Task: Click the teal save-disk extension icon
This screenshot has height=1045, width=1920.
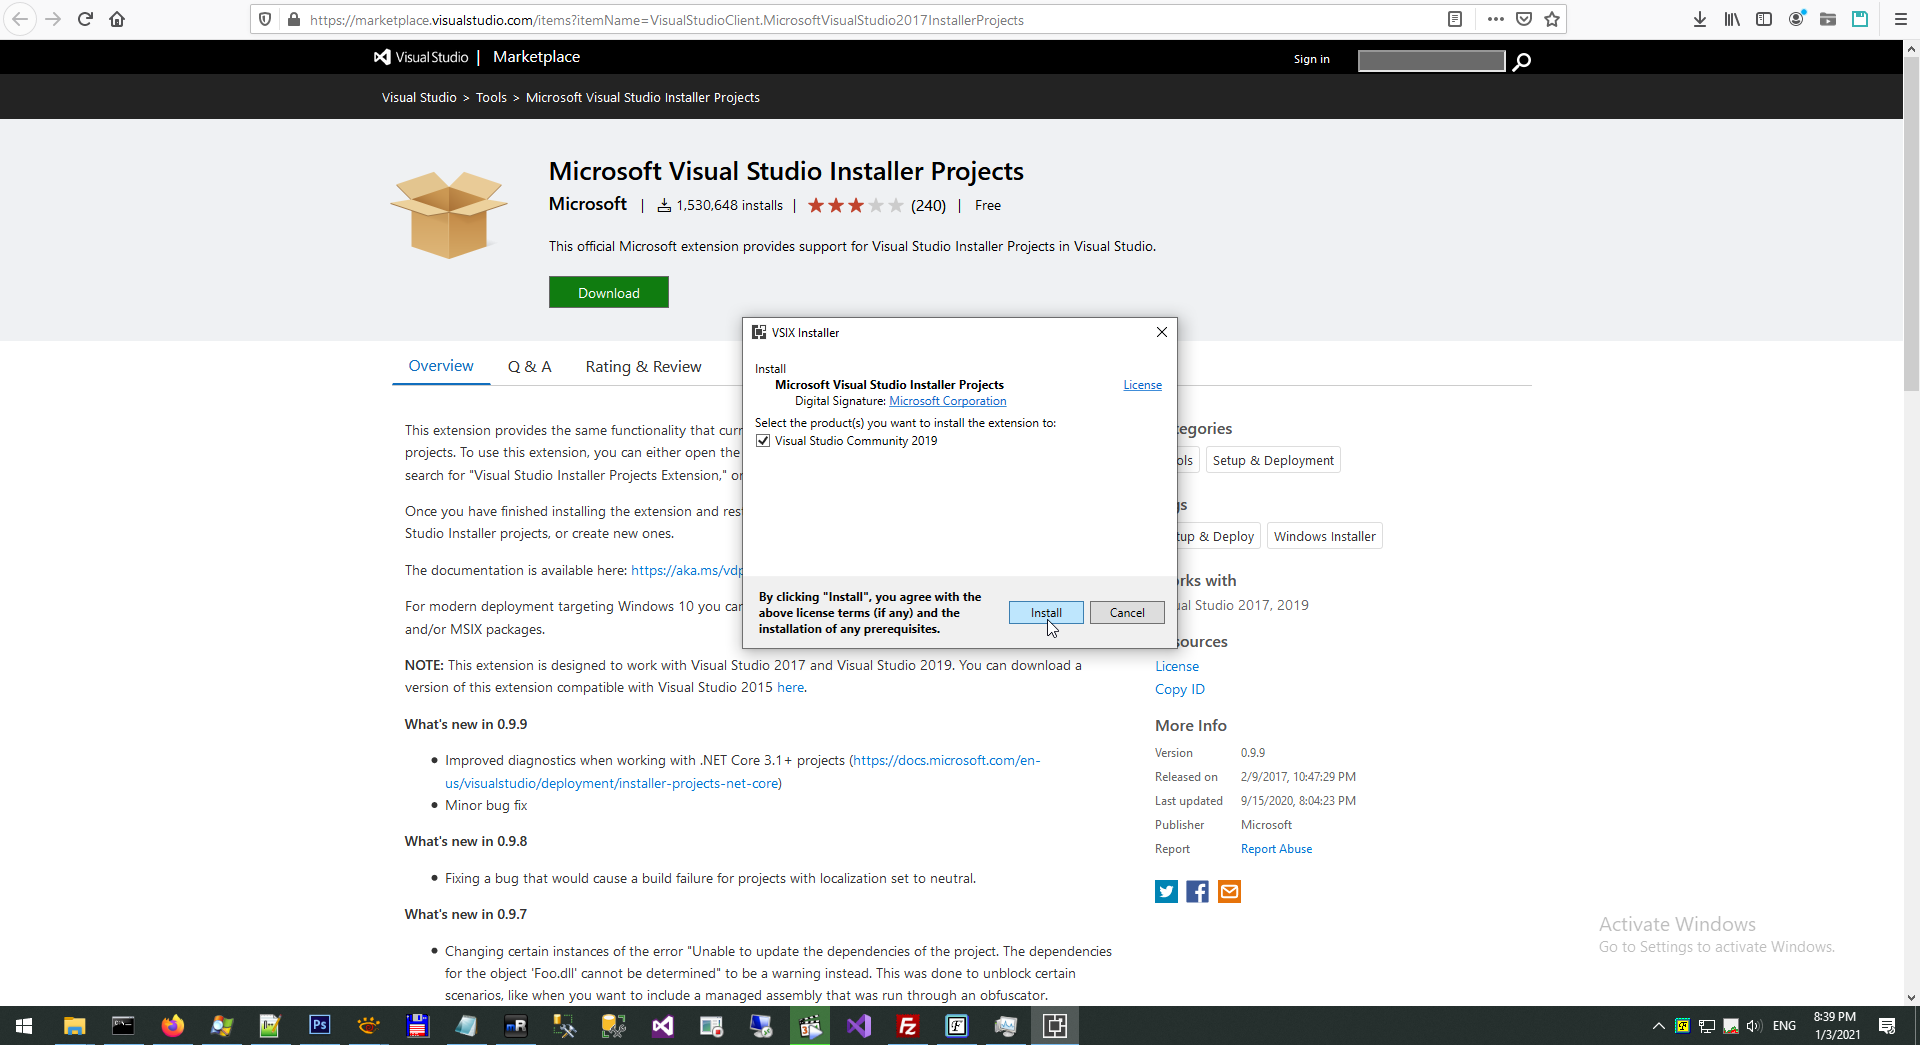Action: click(1860, 19)
